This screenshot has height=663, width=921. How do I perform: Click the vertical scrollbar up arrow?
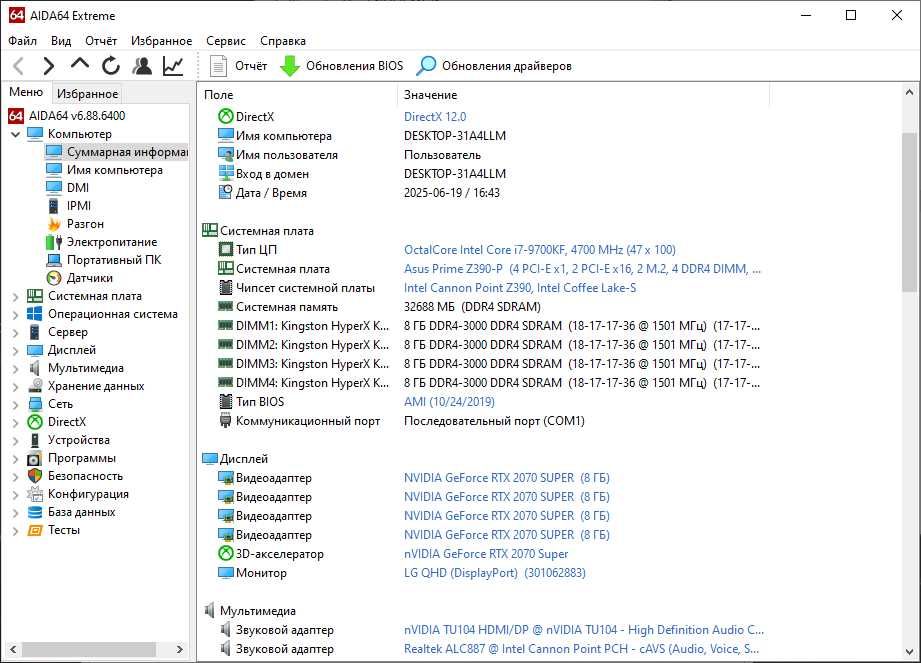click(909, 92)
